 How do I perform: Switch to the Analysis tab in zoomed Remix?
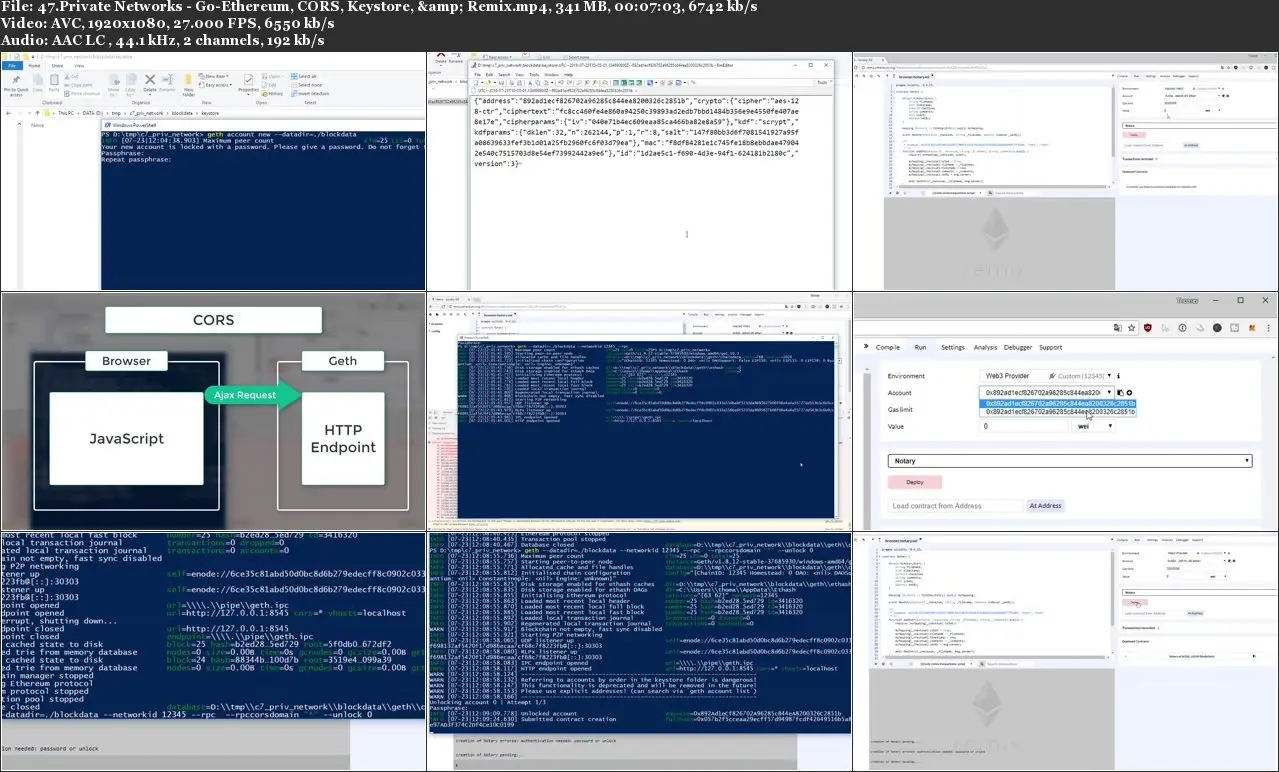[x=985, y=347]
